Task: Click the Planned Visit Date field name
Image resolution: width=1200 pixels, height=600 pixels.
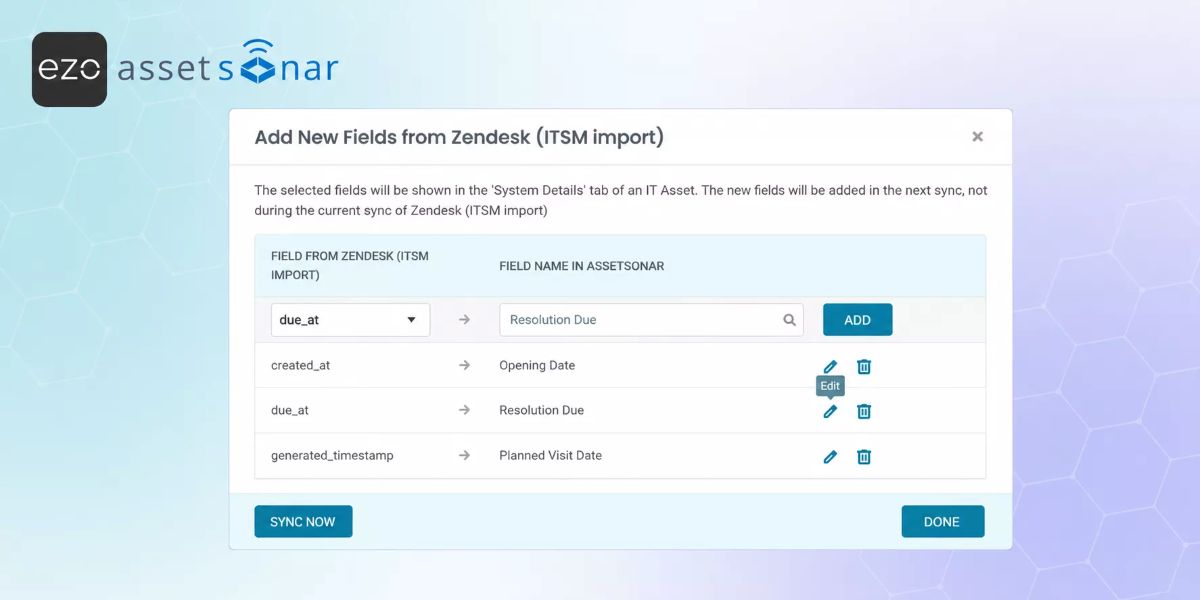Action: coord(550,455)
